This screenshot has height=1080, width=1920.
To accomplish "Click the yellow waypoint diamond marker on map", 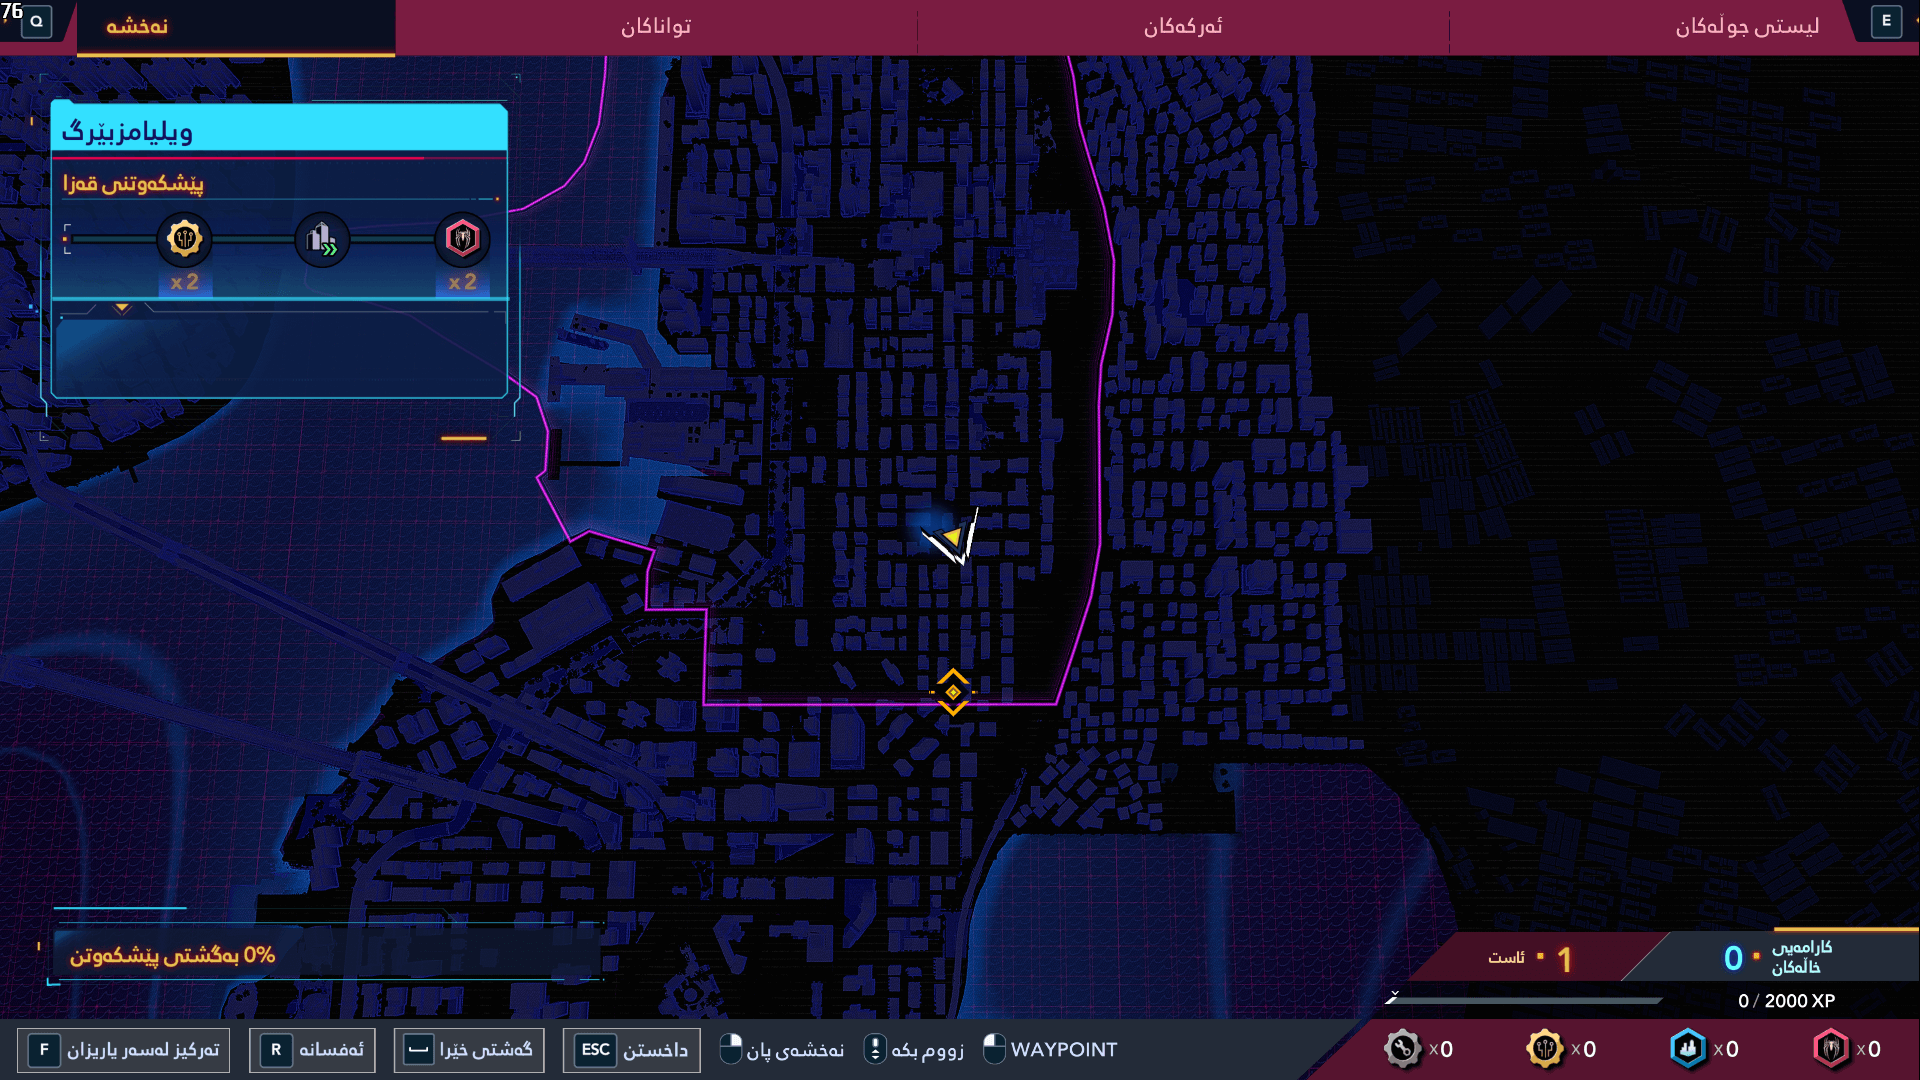I will coord(953,690).
